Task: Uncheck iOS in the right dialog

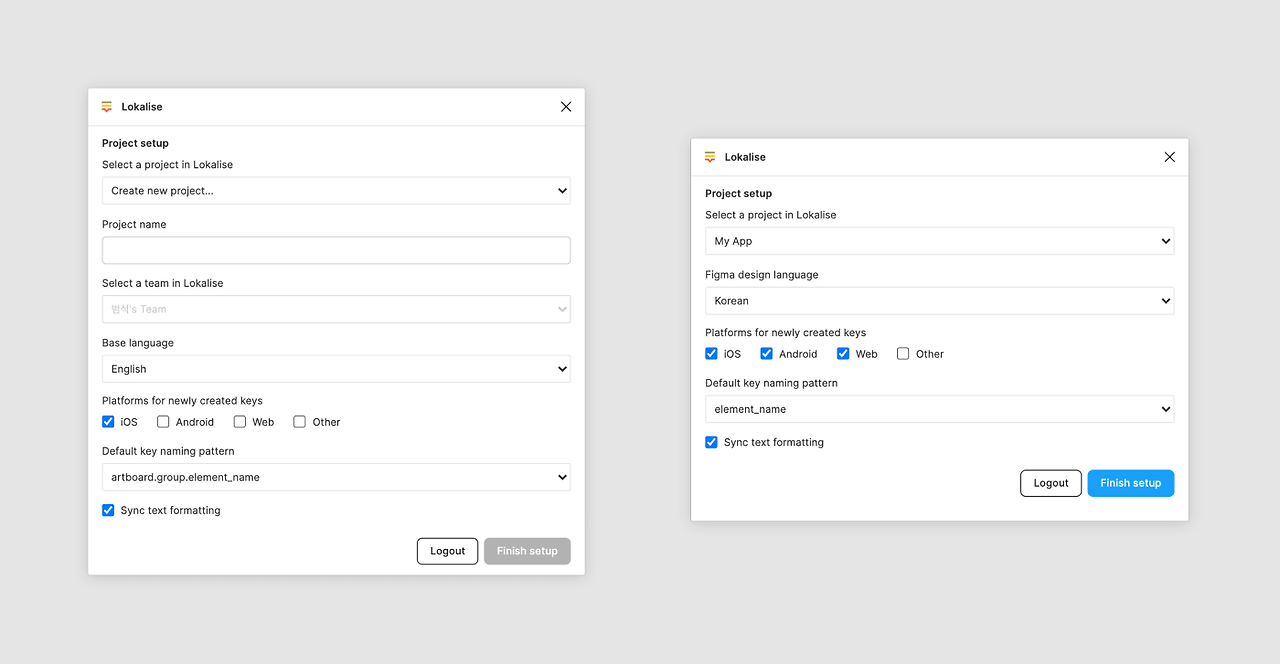Action: (x=711, y=354)
